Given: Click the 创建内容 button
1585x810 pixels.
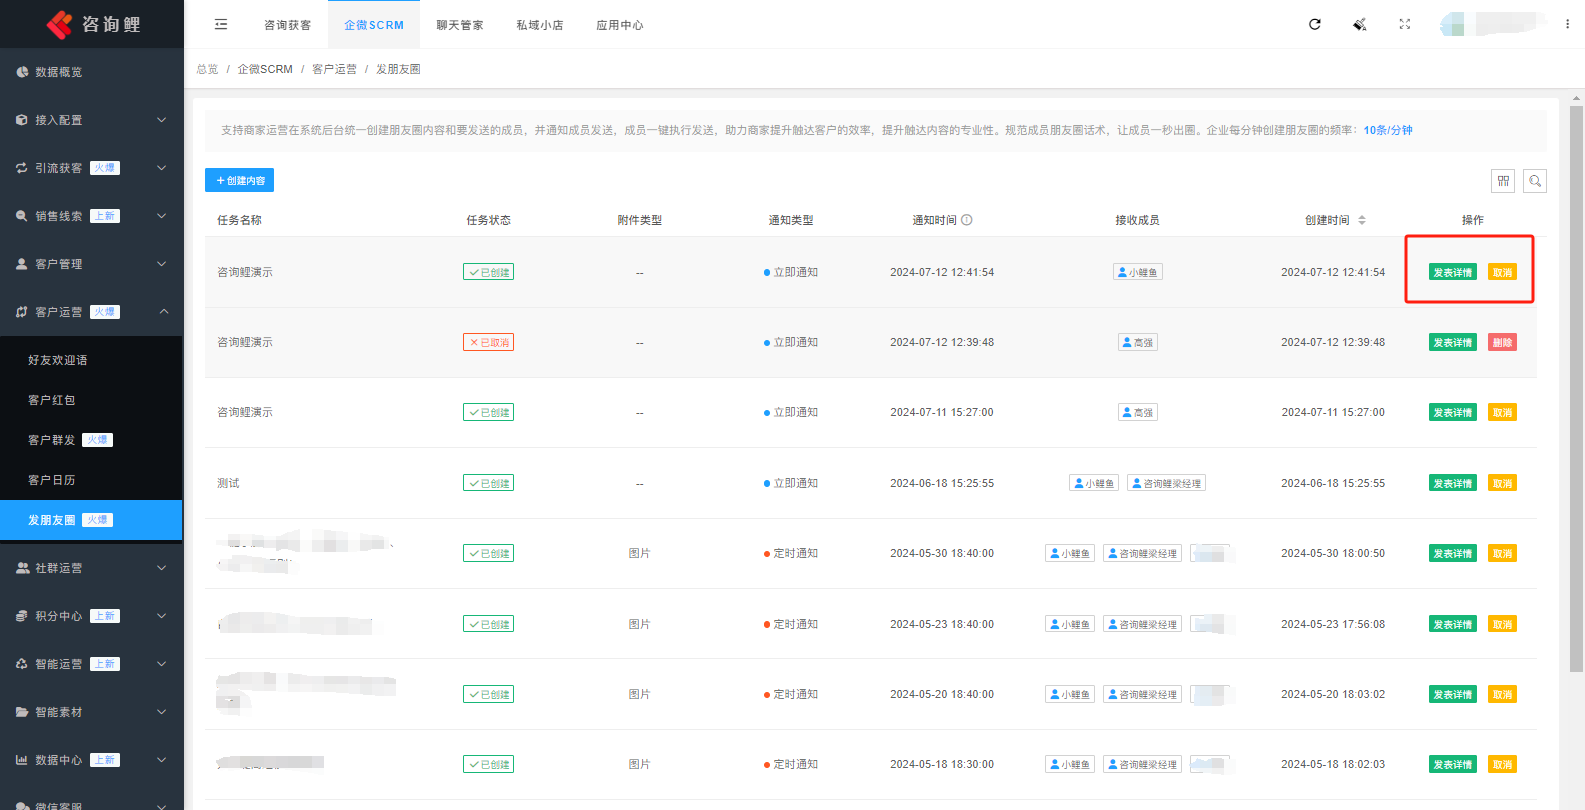Looking at the screenshot, I should tap(239, 180).
